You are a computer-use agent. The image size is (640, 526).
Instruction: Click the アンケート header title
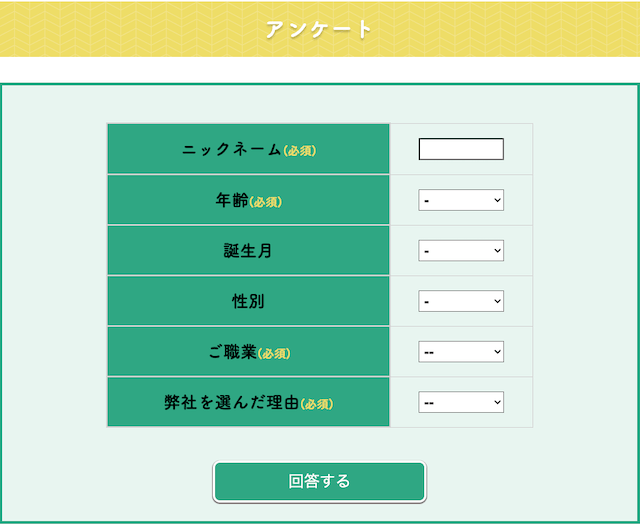point(319,29)
